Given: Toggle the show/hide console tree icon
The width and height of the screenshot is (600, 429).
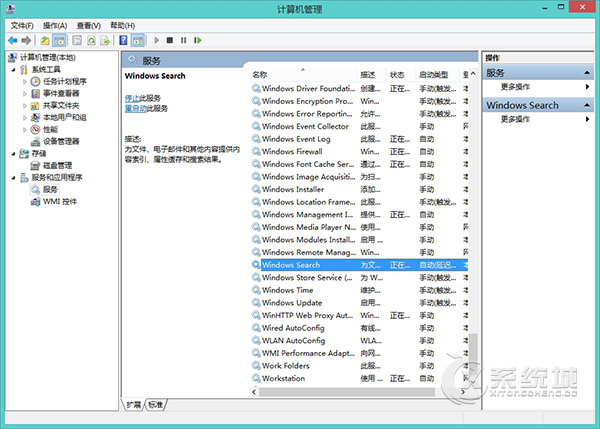Looking at the screenshot, I should click(59, 40).
